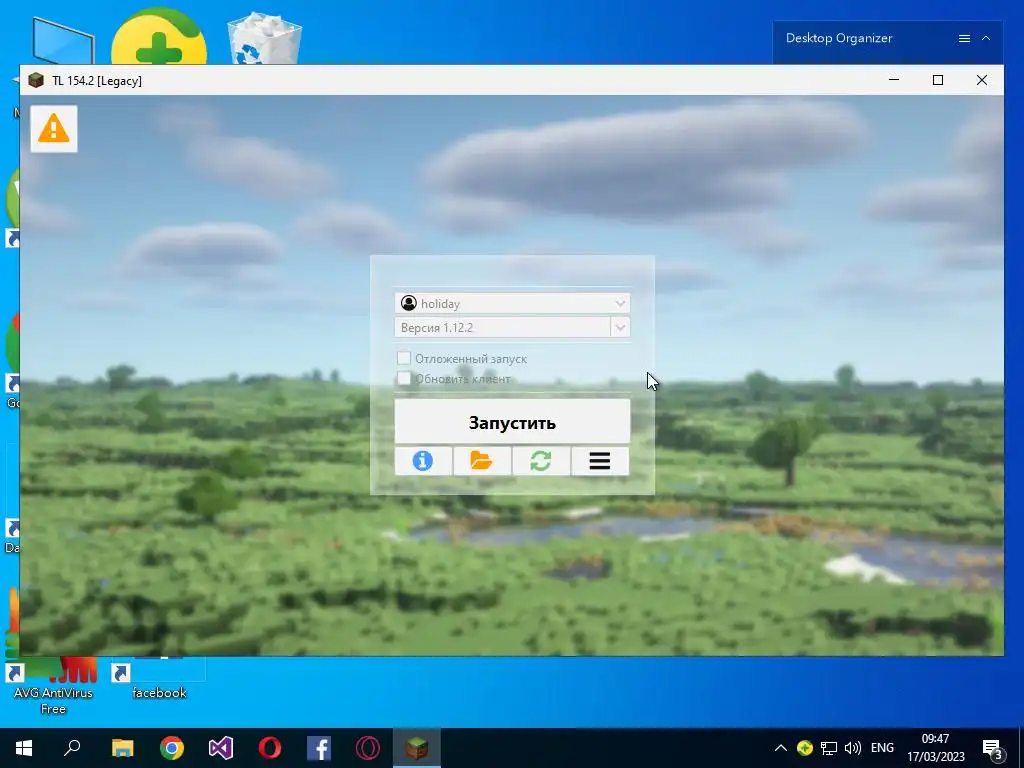The height and width of the screenshot is (768, 1024).
Task: Click the Запустить launch button
Action: (512, 422)
